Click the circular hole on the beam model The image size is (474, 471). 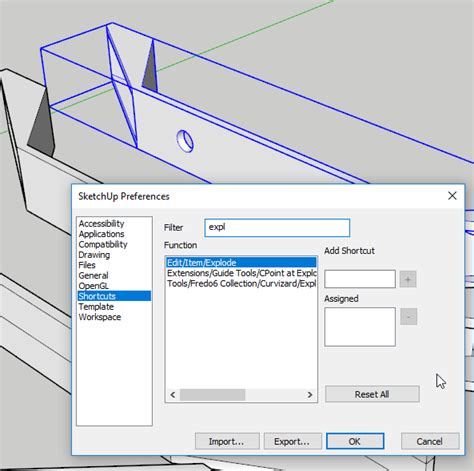tap(185, 141)
